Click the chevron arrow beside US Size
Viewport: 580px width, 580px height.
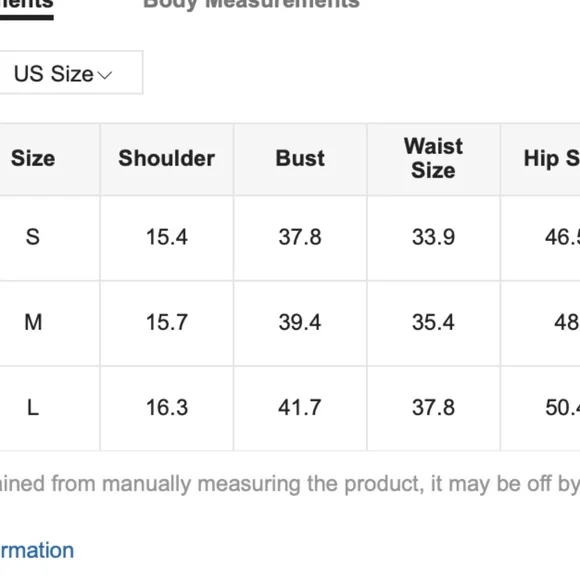(105, 75)
